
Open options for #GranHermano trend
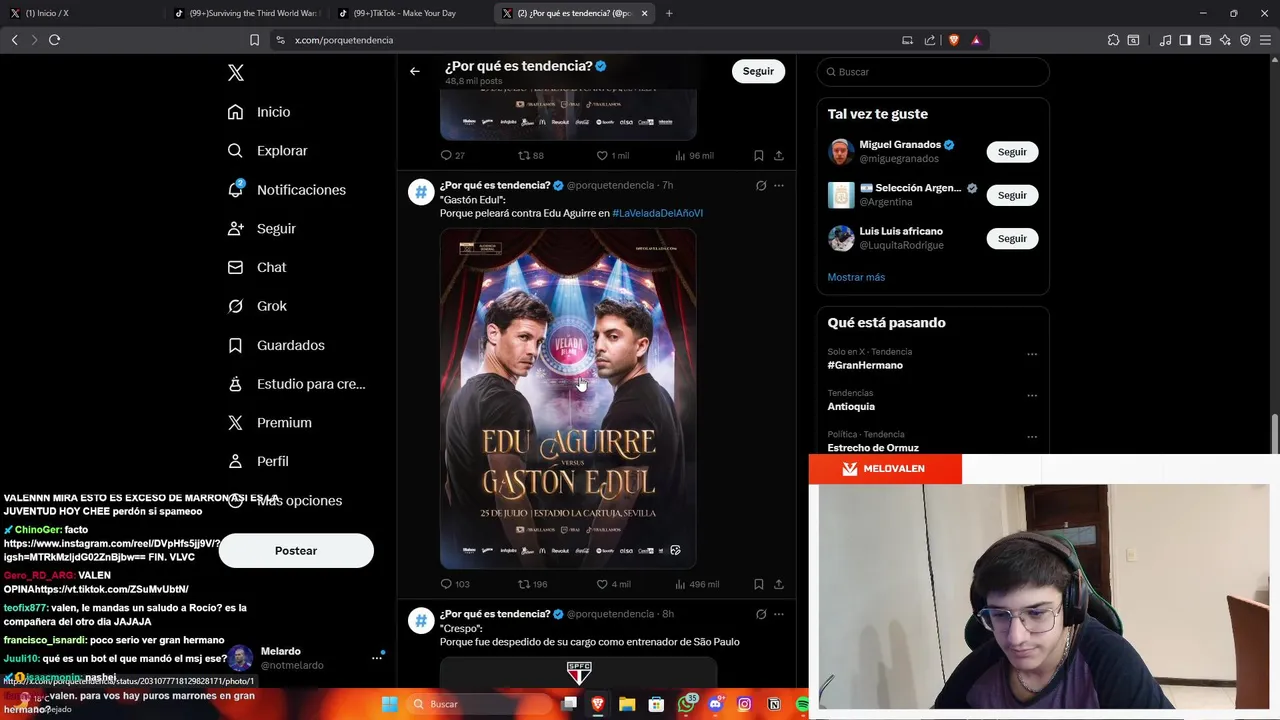(x=1032, y=354)
